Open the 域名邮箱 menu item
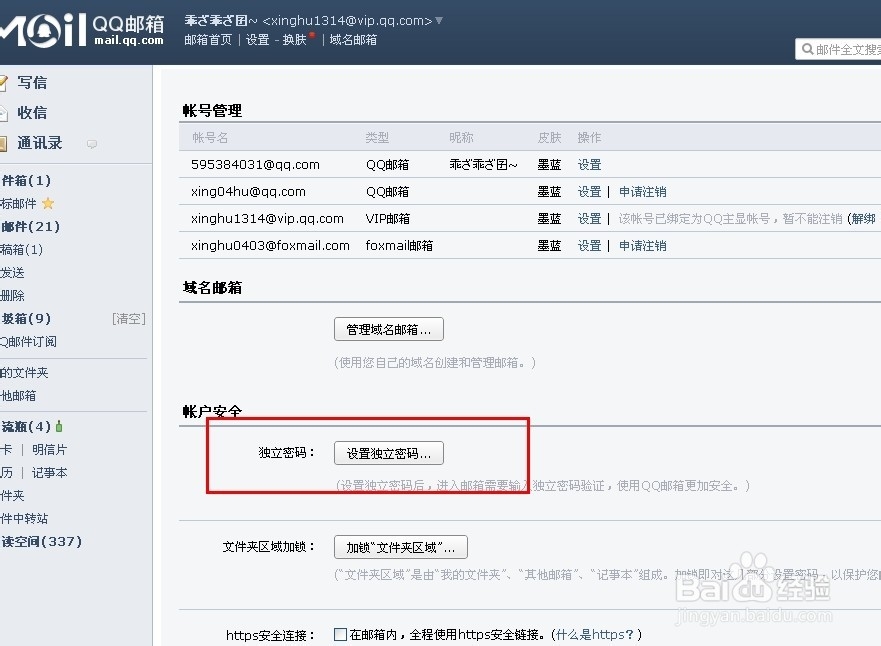Screen dimensions: 881x646 point(353,40)
